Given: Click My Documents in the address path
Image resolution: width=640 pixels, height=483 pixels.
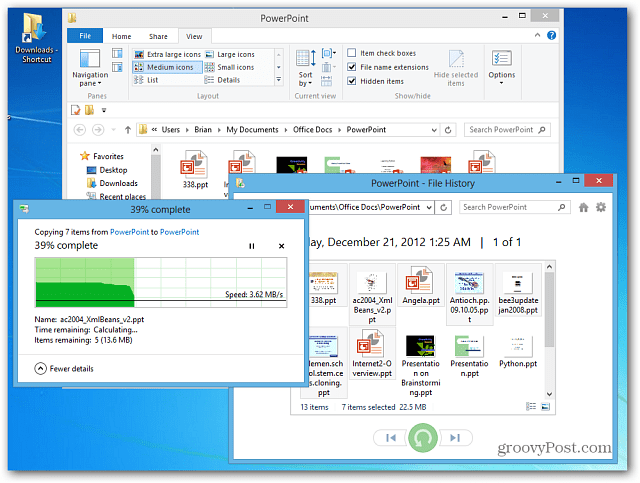Looking at the screenshot, I should tap(252, 130).
